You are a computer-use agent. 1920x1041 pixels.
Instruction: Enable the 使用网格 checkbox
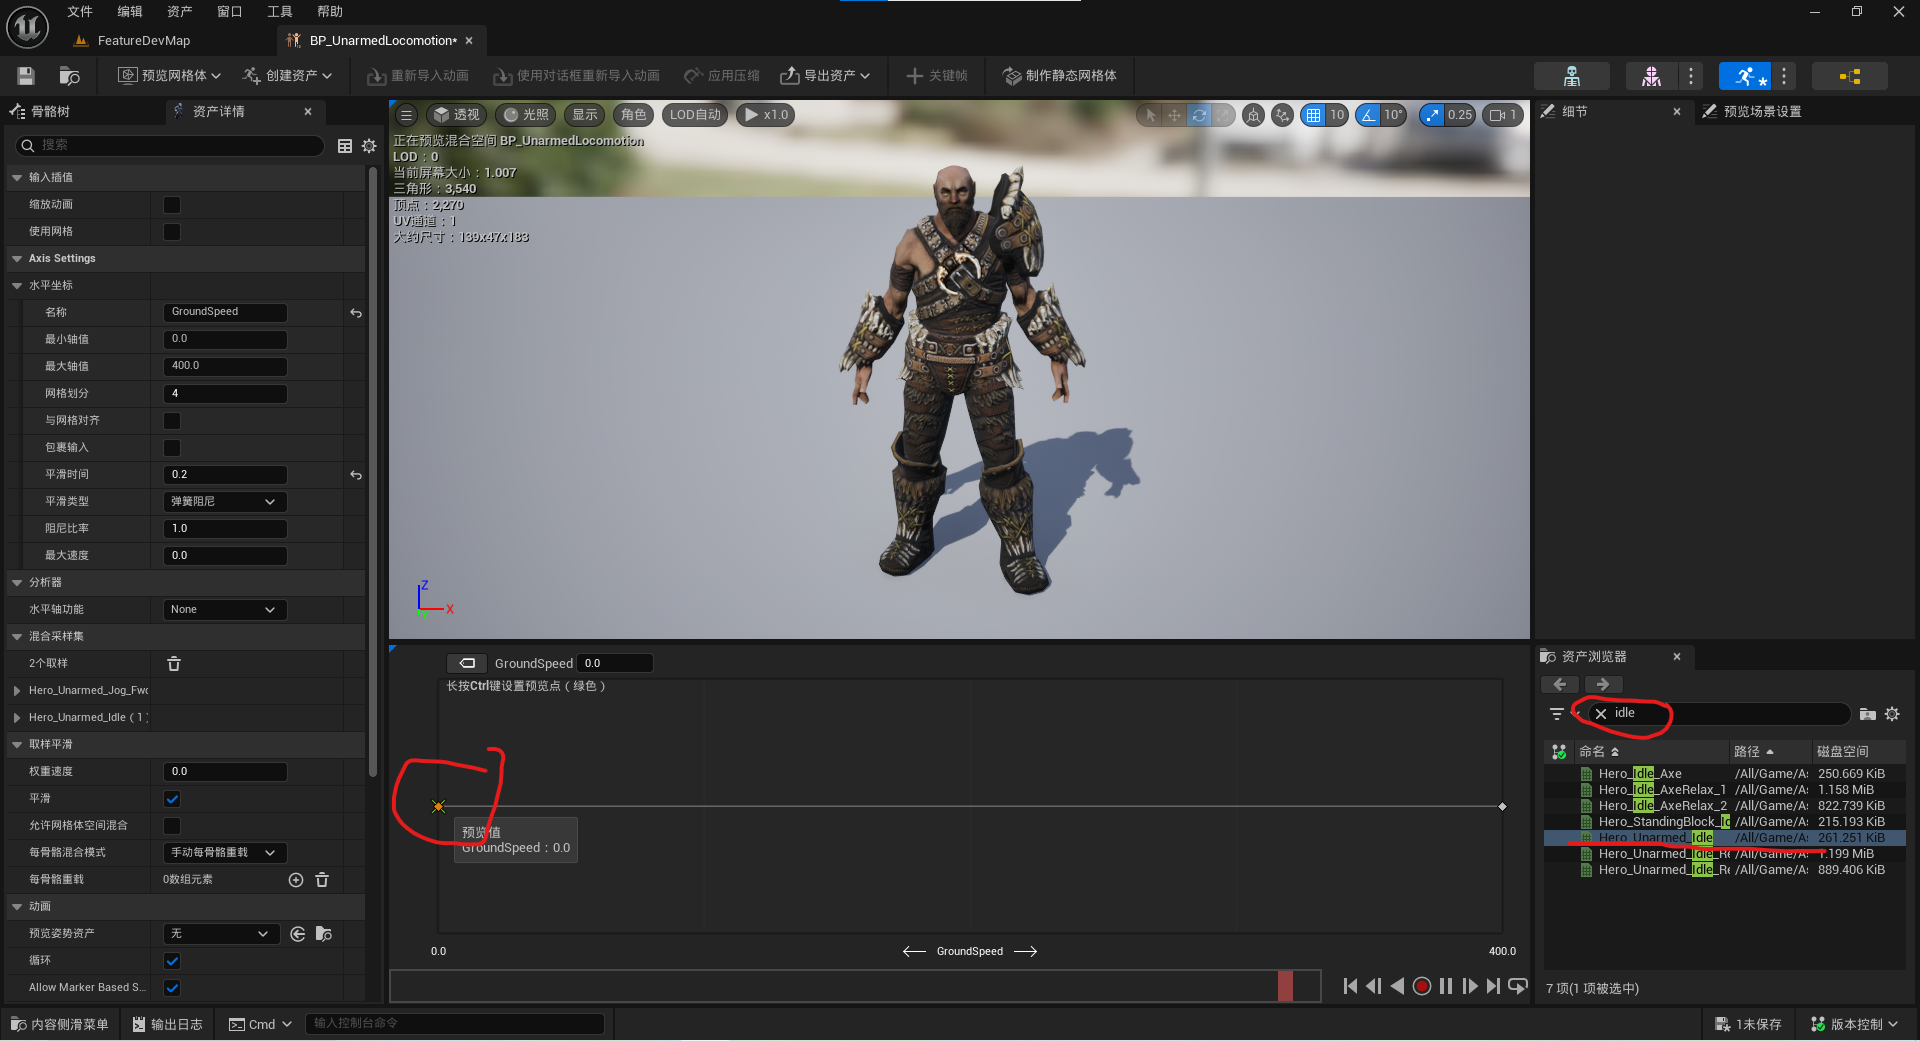point(172,232)
